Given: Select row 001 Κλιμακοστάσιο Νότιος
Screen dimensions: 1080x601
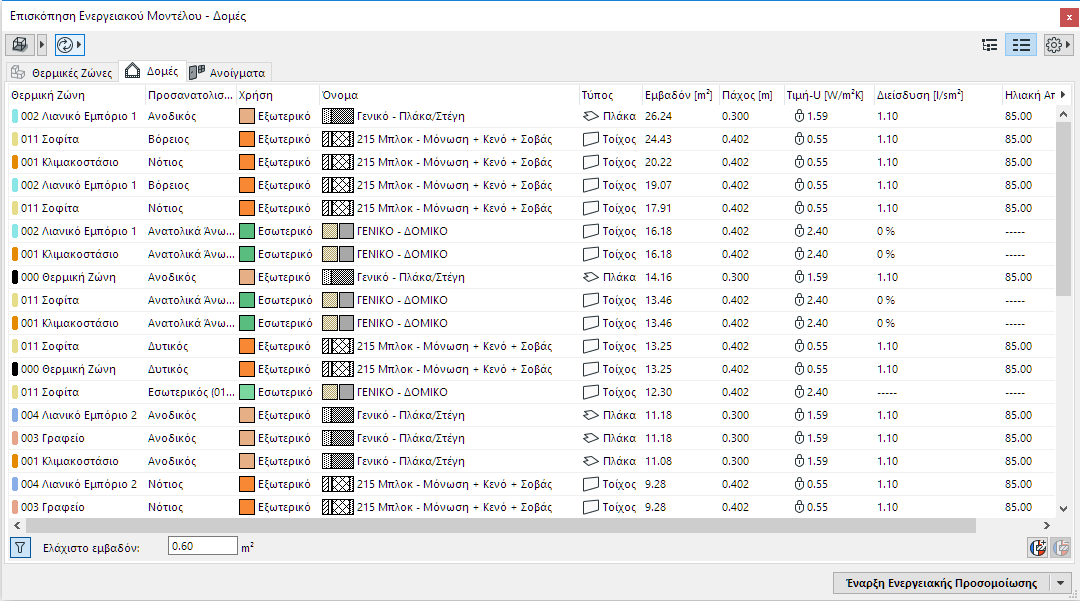Looking at the screenshot, I should pos(531,162).
